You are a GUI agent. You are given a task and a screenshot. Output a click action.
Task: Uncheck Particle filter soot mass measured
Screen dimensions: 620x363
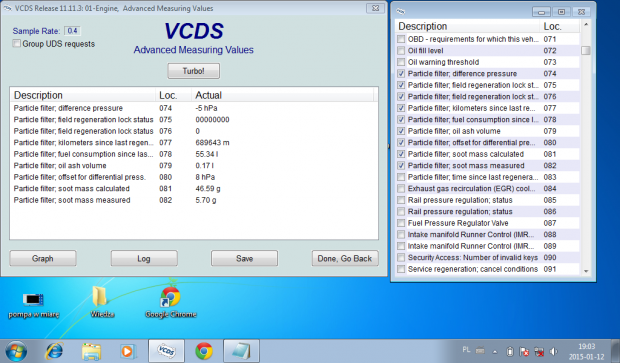point(401,165)
